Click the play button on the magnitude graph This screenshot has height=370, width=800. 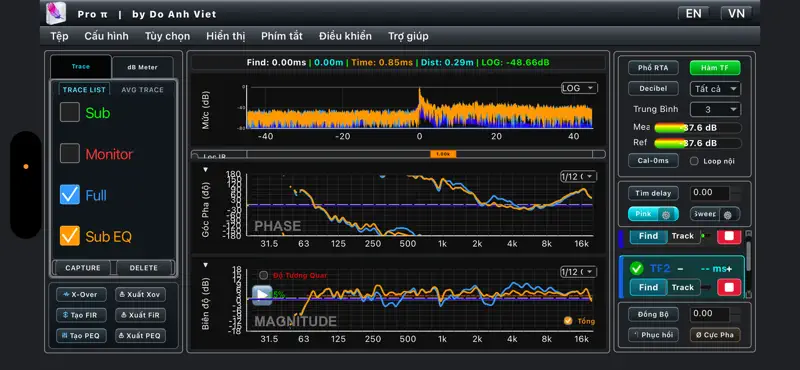tap(262, 294)
